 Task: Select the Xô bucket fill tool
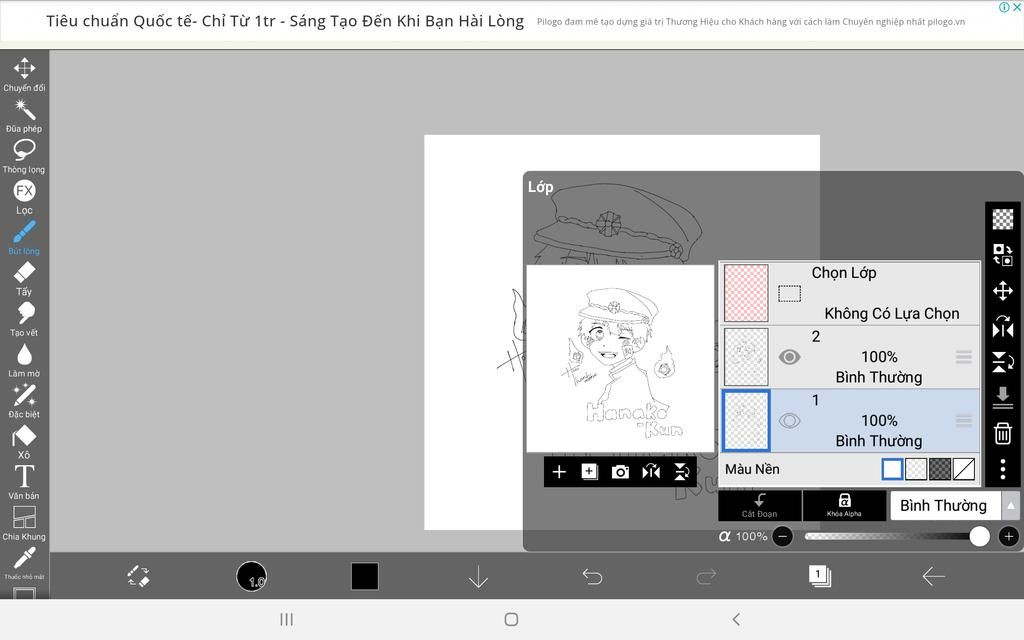[24, 442]
